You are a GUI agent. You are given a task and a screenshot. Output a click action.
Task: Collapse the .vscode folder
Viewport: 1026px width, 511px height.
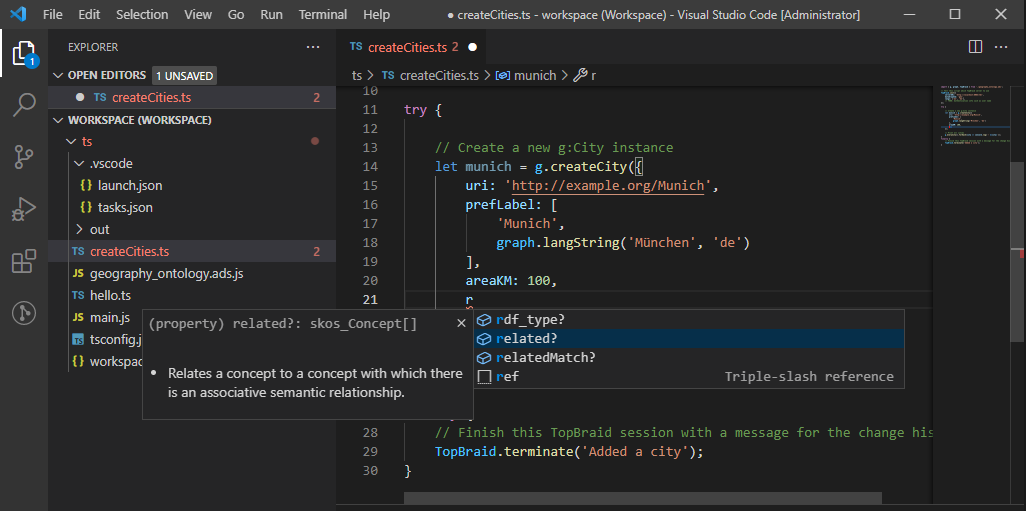(x=80, y=163)
